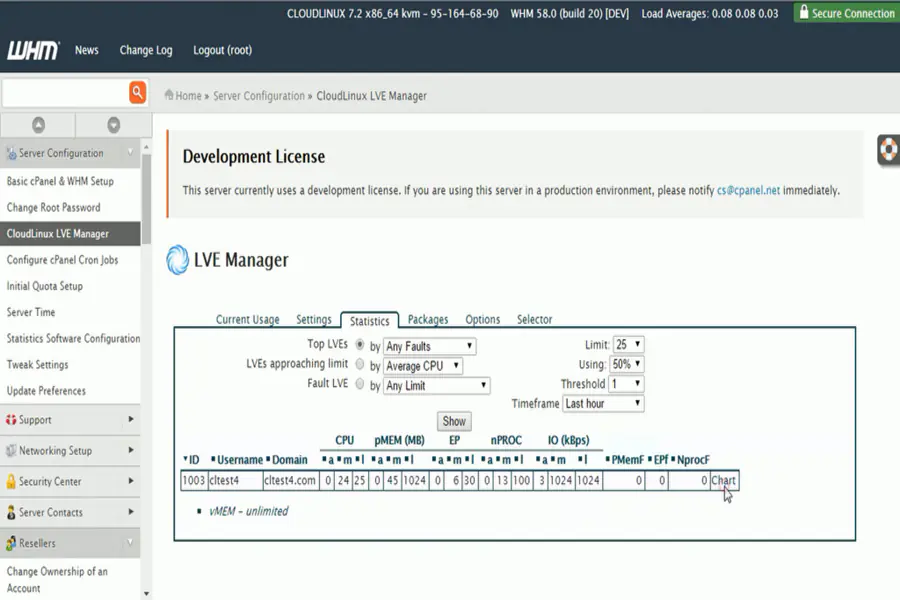
Task: Click the orange search magnifier button
Action: pyautogui.click(x=137, y=93)
